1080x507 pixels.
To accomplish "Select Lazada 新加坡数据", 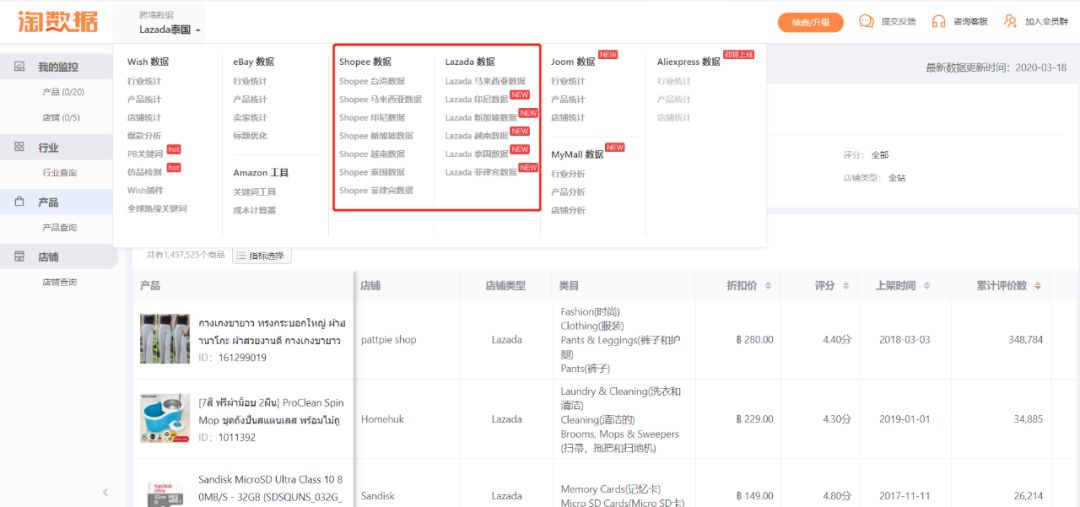I will [x=481, y=118].
